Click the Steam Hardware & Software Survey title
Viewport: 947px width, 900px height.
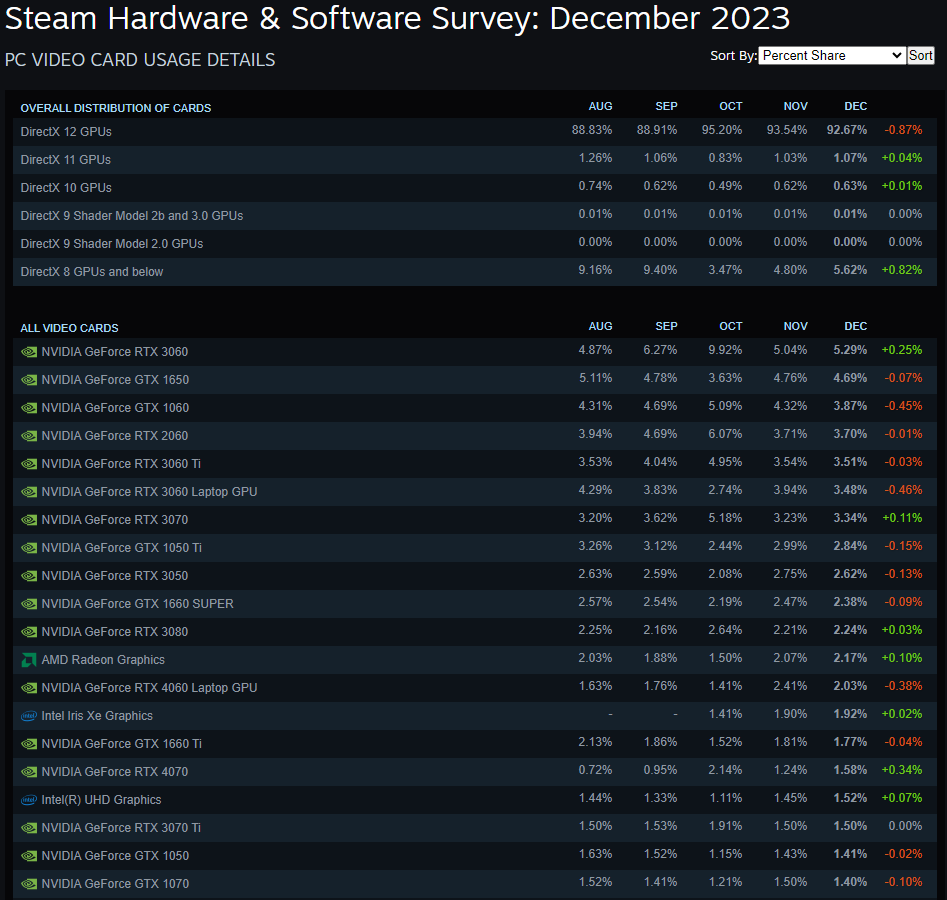click(x=397, y=18)
